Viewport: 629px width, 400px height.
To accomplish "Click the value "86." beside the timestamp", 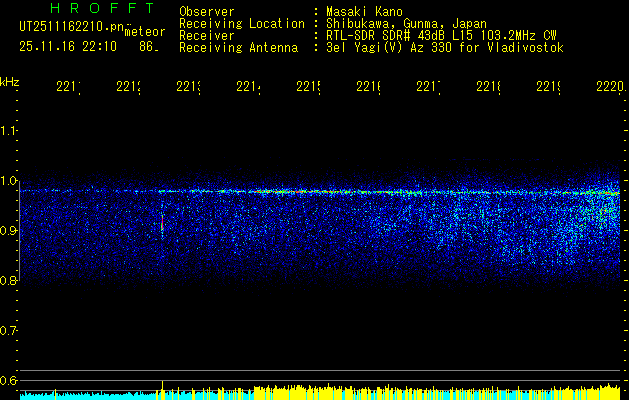I will coord(149,47).
